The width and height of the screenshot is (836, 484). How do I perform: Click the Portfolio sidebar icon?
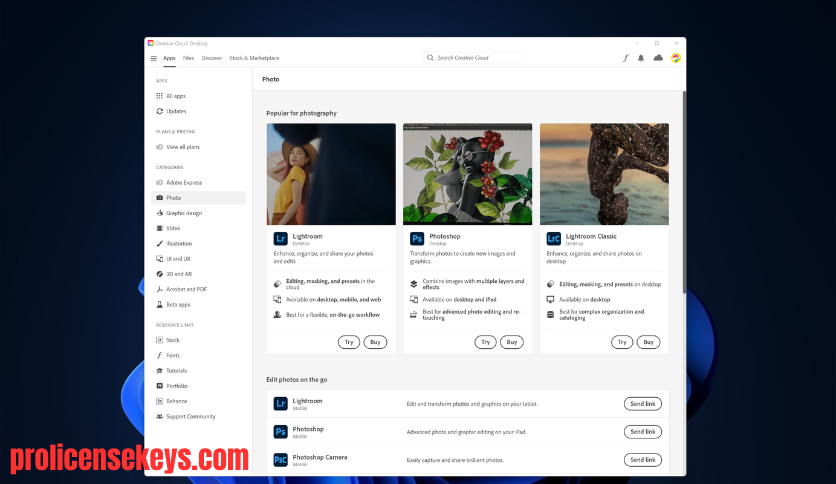pos(159,386)
